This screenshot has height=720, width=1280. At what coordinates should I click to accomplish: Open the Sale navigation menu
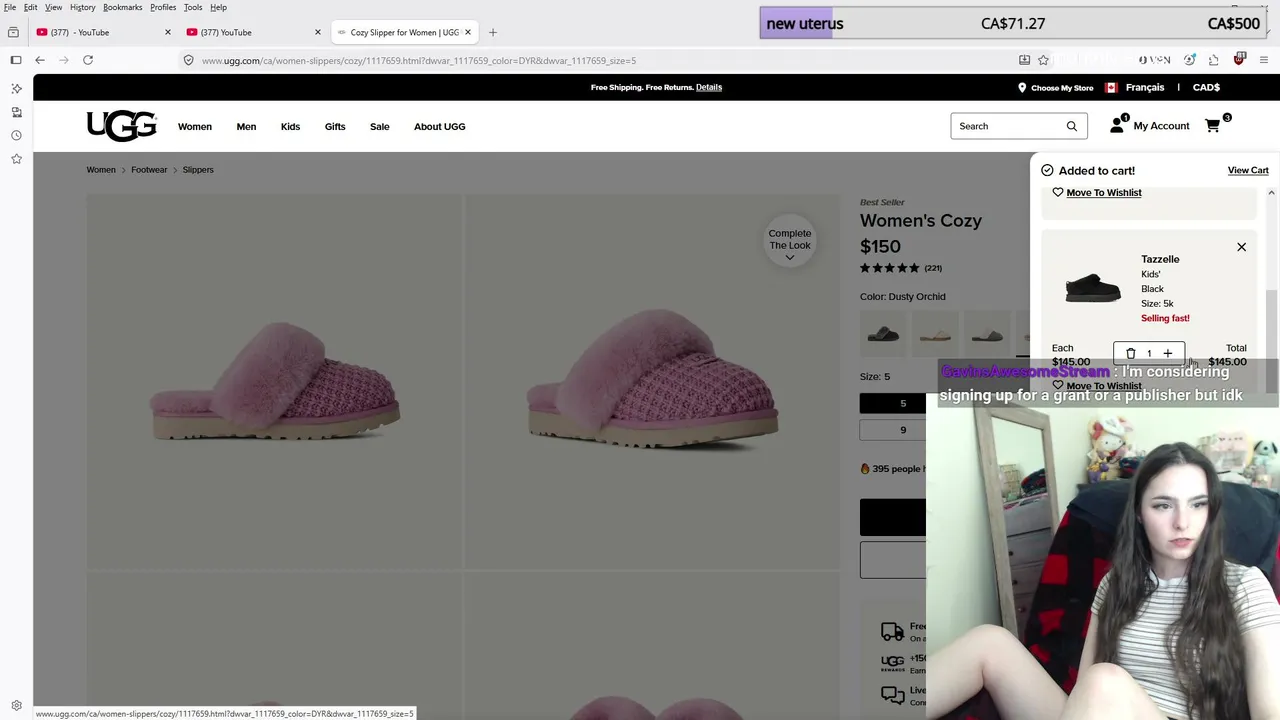(380, 126)
